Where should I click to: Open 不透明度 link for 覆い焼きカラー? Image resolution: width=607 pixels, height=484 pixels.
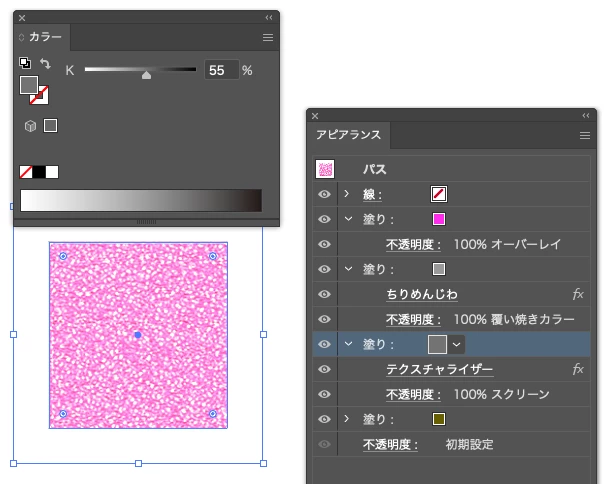point(413,320)
